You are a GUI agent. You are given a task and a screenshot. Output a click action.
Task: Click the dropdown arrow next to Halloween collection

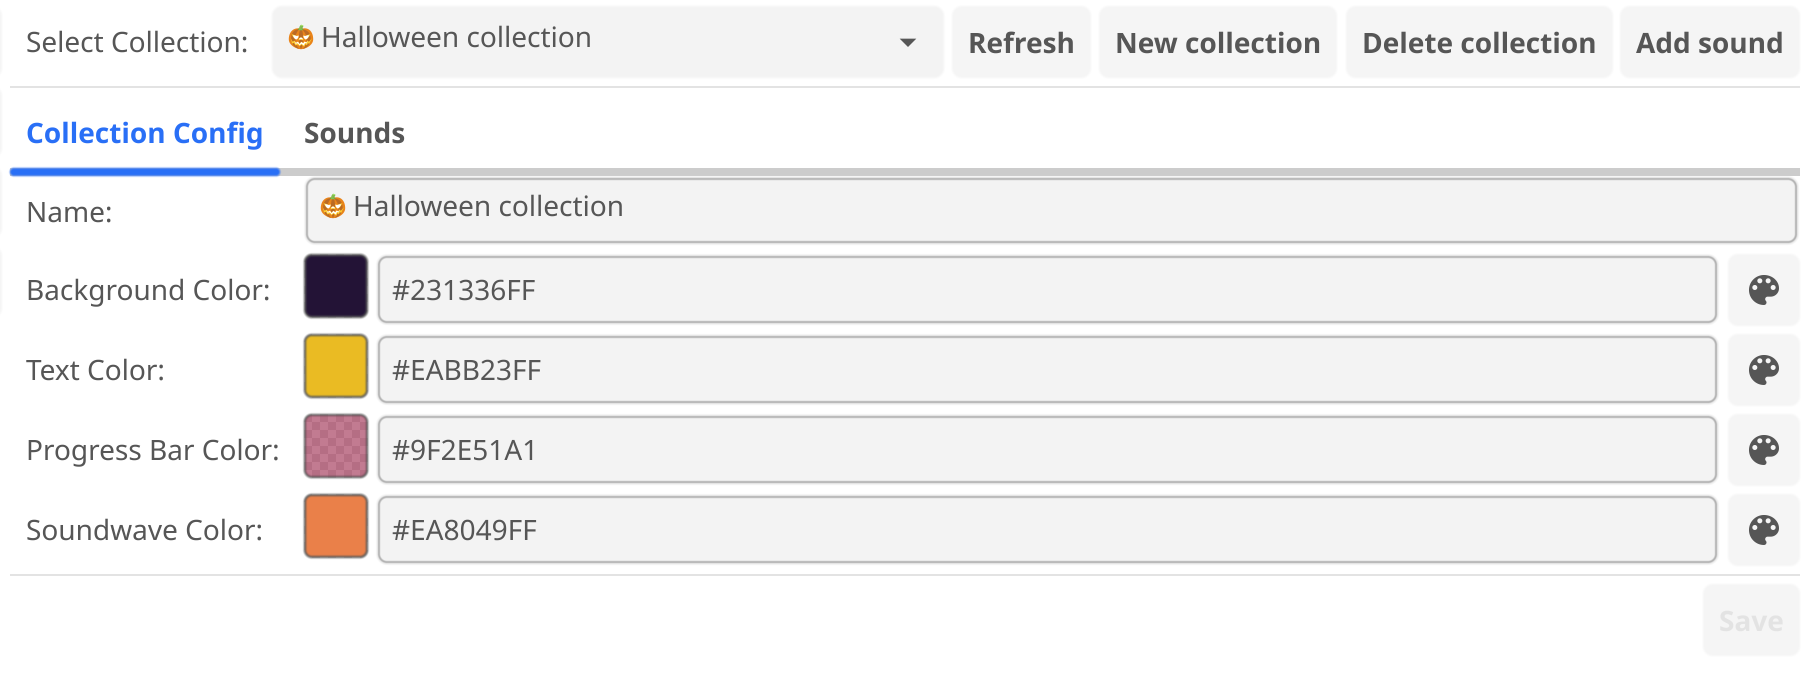pyautogui.click(x=907, y=42)
